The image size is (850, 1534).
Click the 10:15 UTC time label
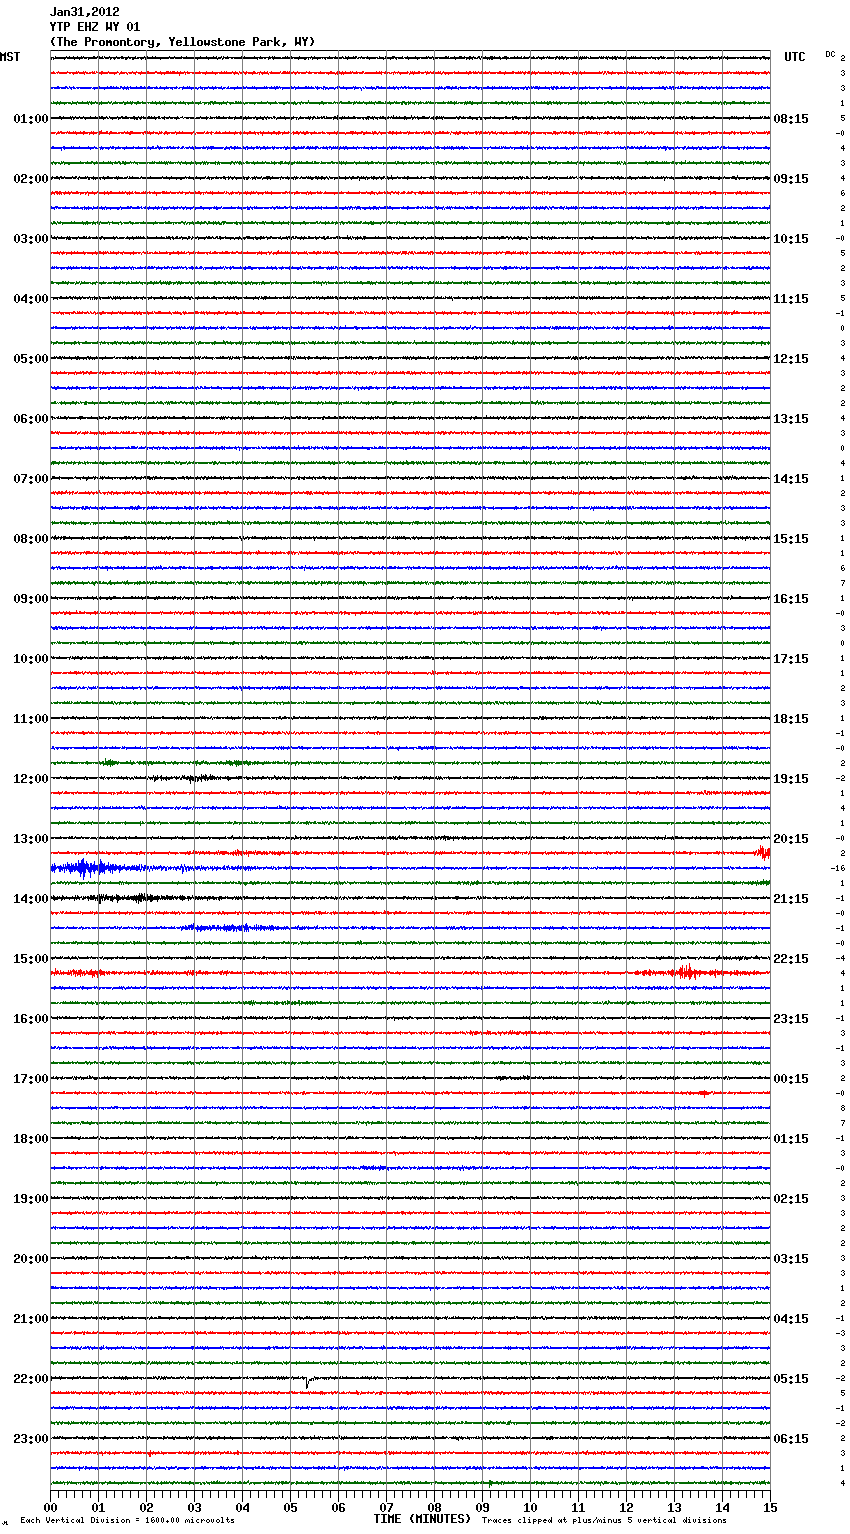coord(791,239)
